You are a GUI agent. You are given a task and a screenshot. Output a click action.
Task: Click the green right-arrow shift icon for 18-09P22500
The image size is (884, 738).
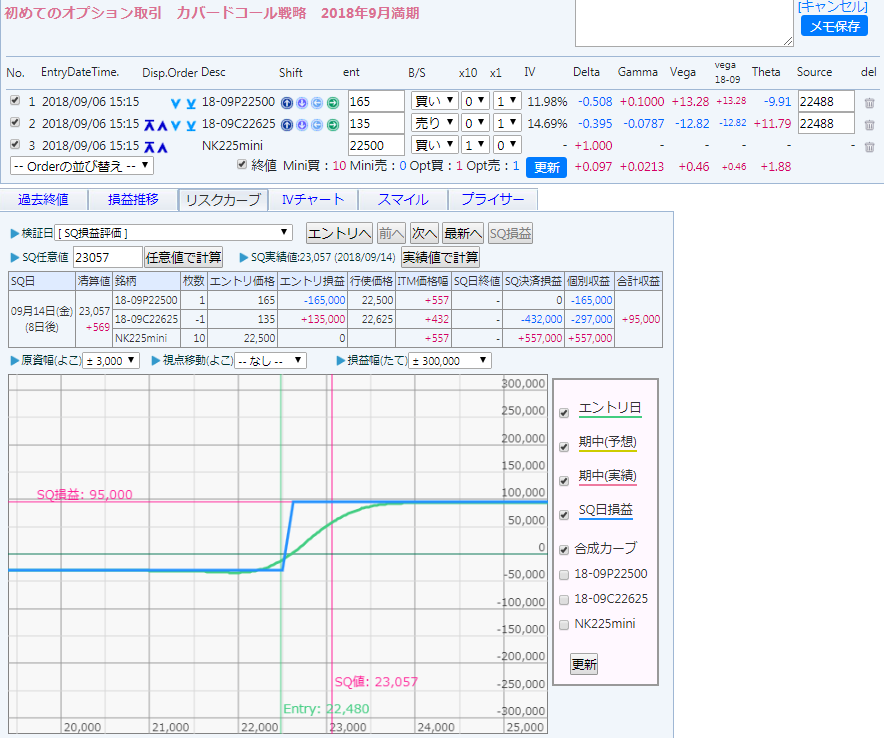coord(333,103)
